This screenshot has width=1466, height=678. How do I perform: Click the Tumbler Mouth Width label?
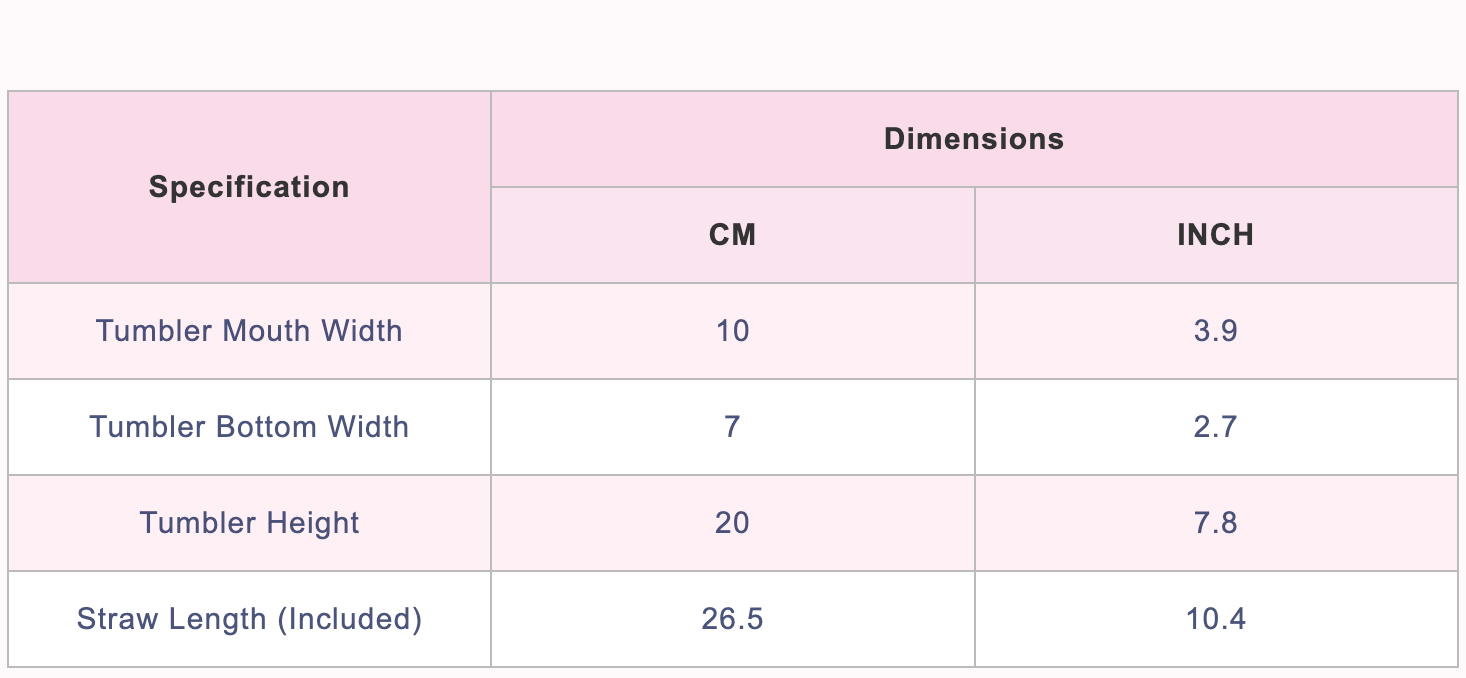(x=249, y=331)
